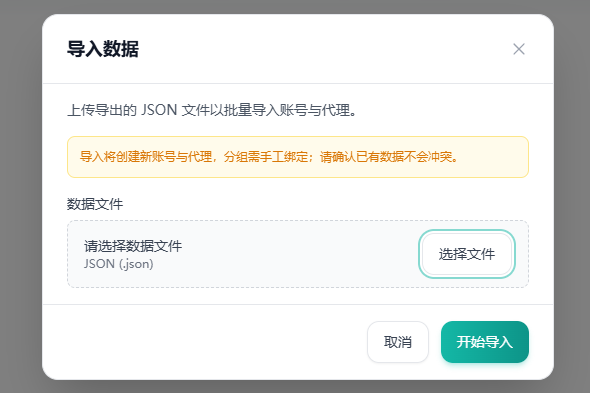Click the 数据文件 field label
This screenshot has width=590, height=393.
tap(95, 204)
